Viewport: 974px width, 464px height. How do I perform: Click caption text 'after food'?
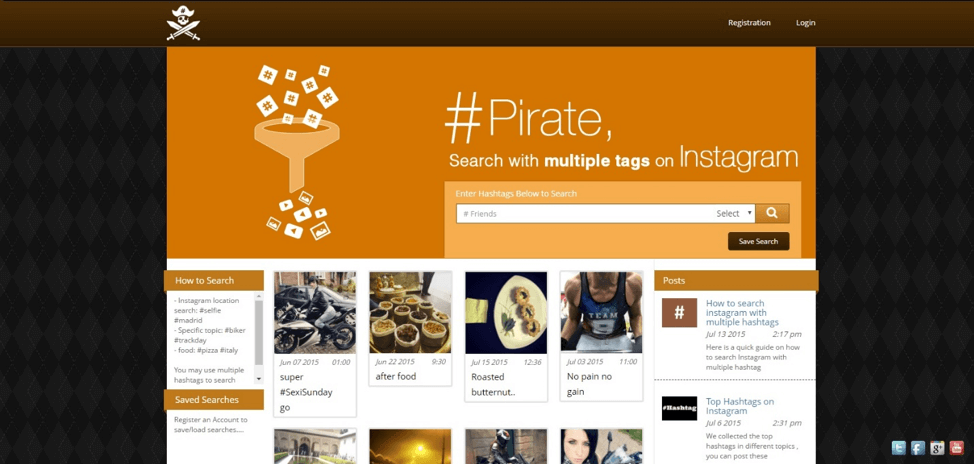(x=396, y=376)
